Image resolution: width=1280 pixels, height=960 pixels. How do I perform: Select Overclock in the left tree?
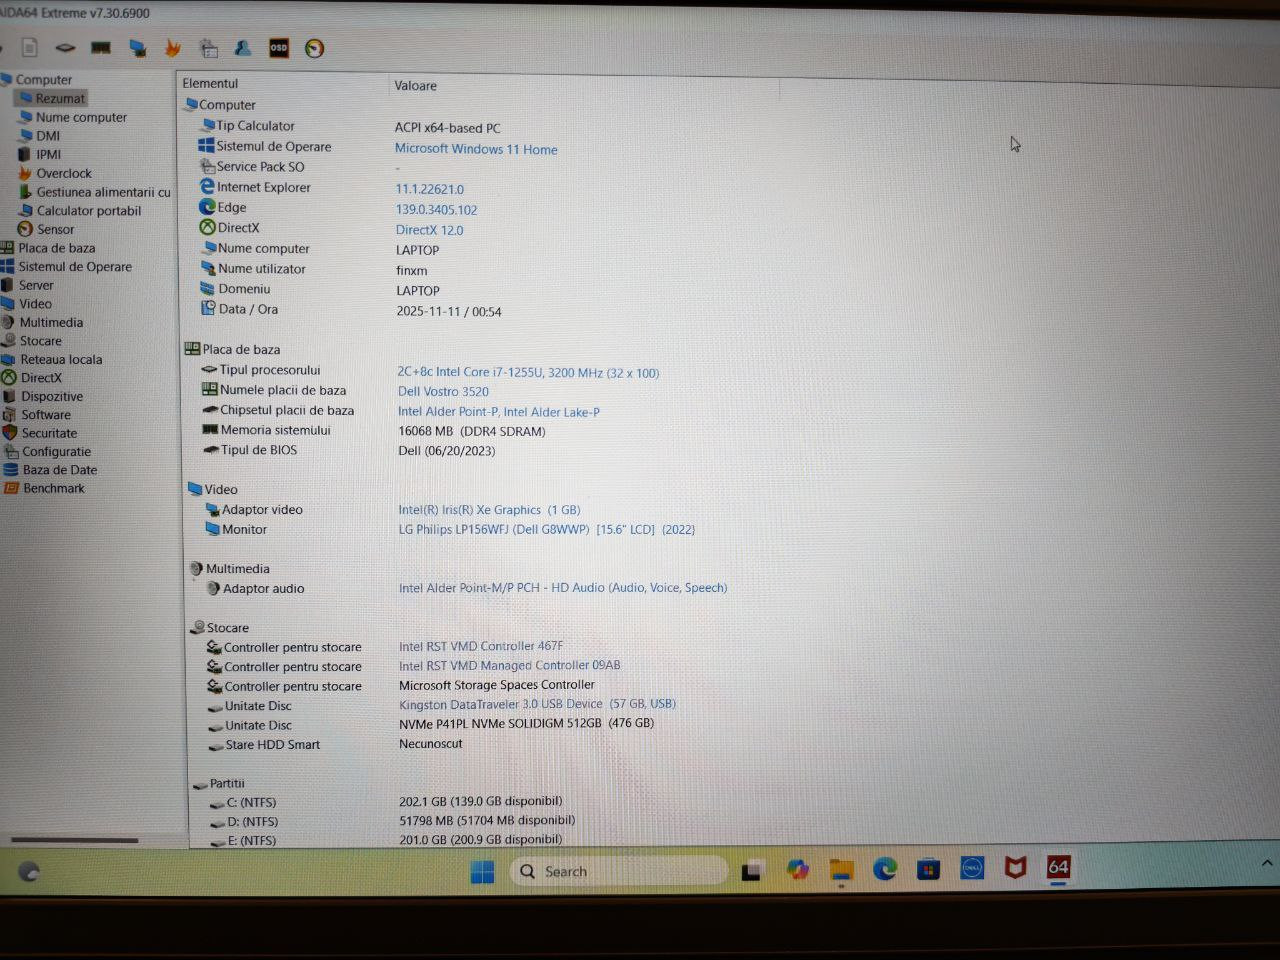(63, 173)
